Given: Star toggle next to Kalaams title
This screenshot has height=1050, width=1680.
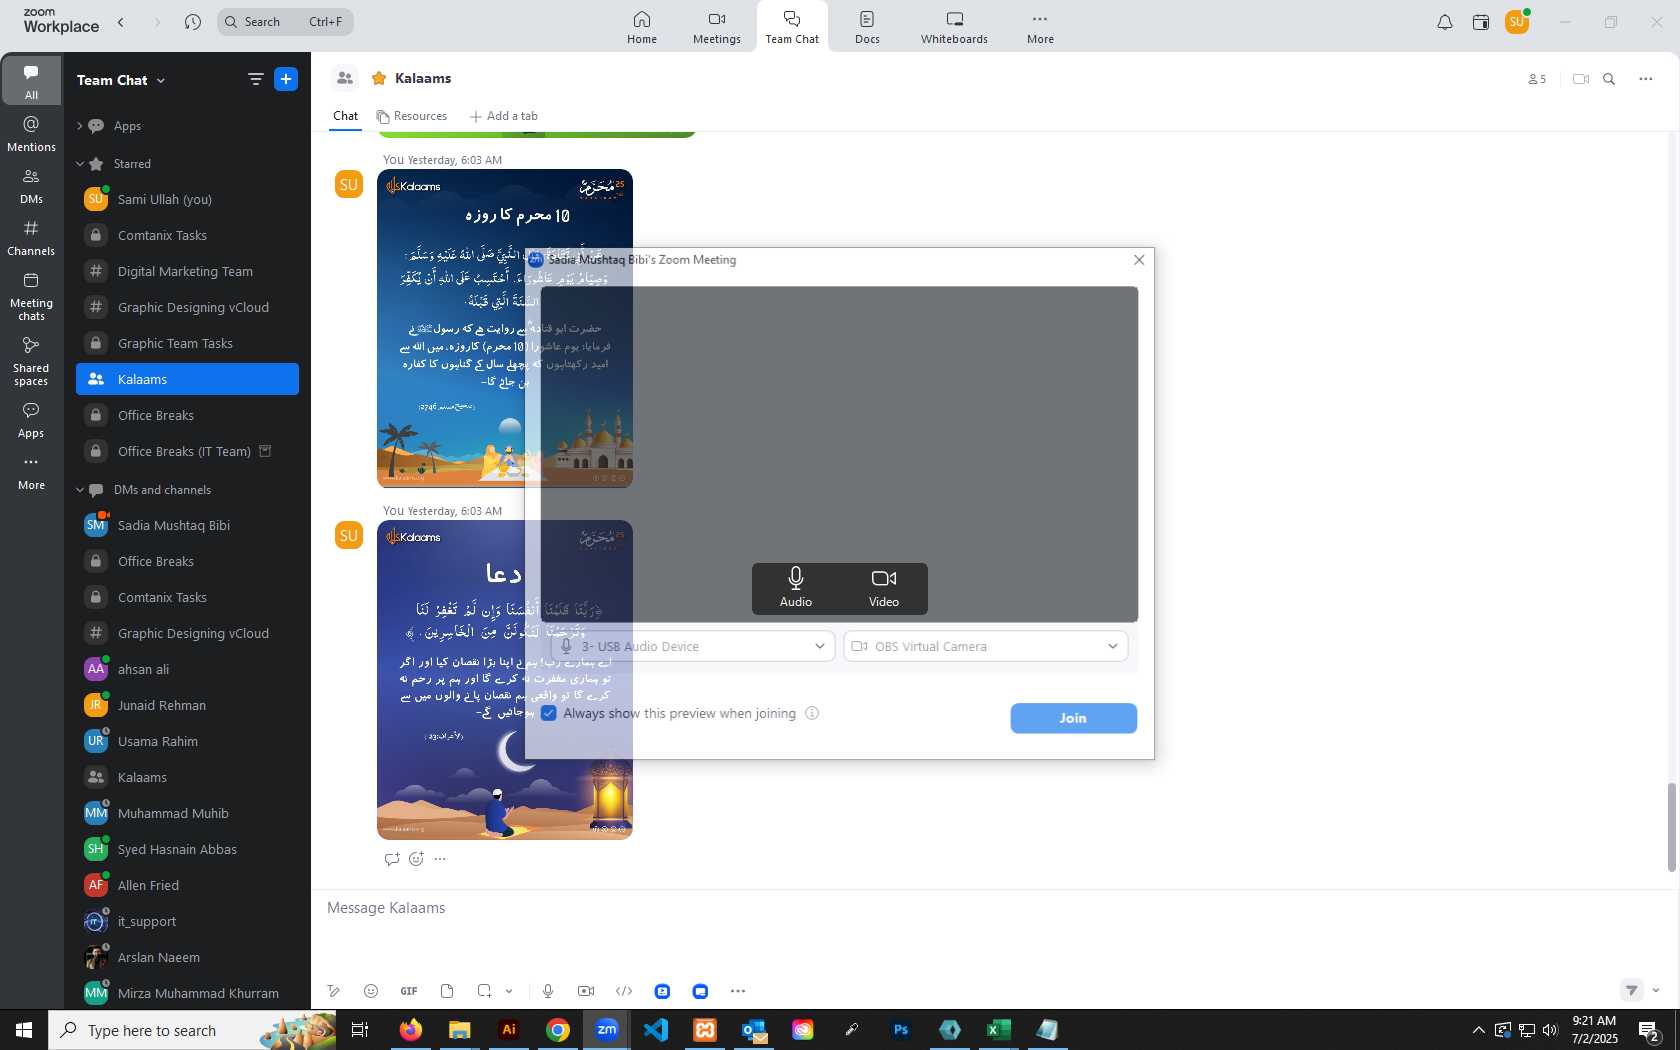Looking at the screenshot, I should (379, 78).
